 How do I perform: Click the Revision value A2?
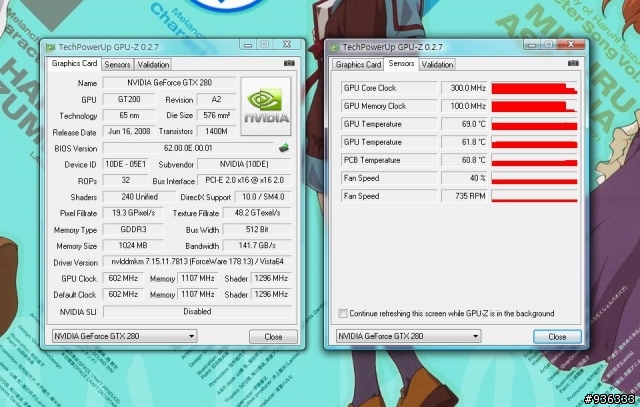pos(216,99)
